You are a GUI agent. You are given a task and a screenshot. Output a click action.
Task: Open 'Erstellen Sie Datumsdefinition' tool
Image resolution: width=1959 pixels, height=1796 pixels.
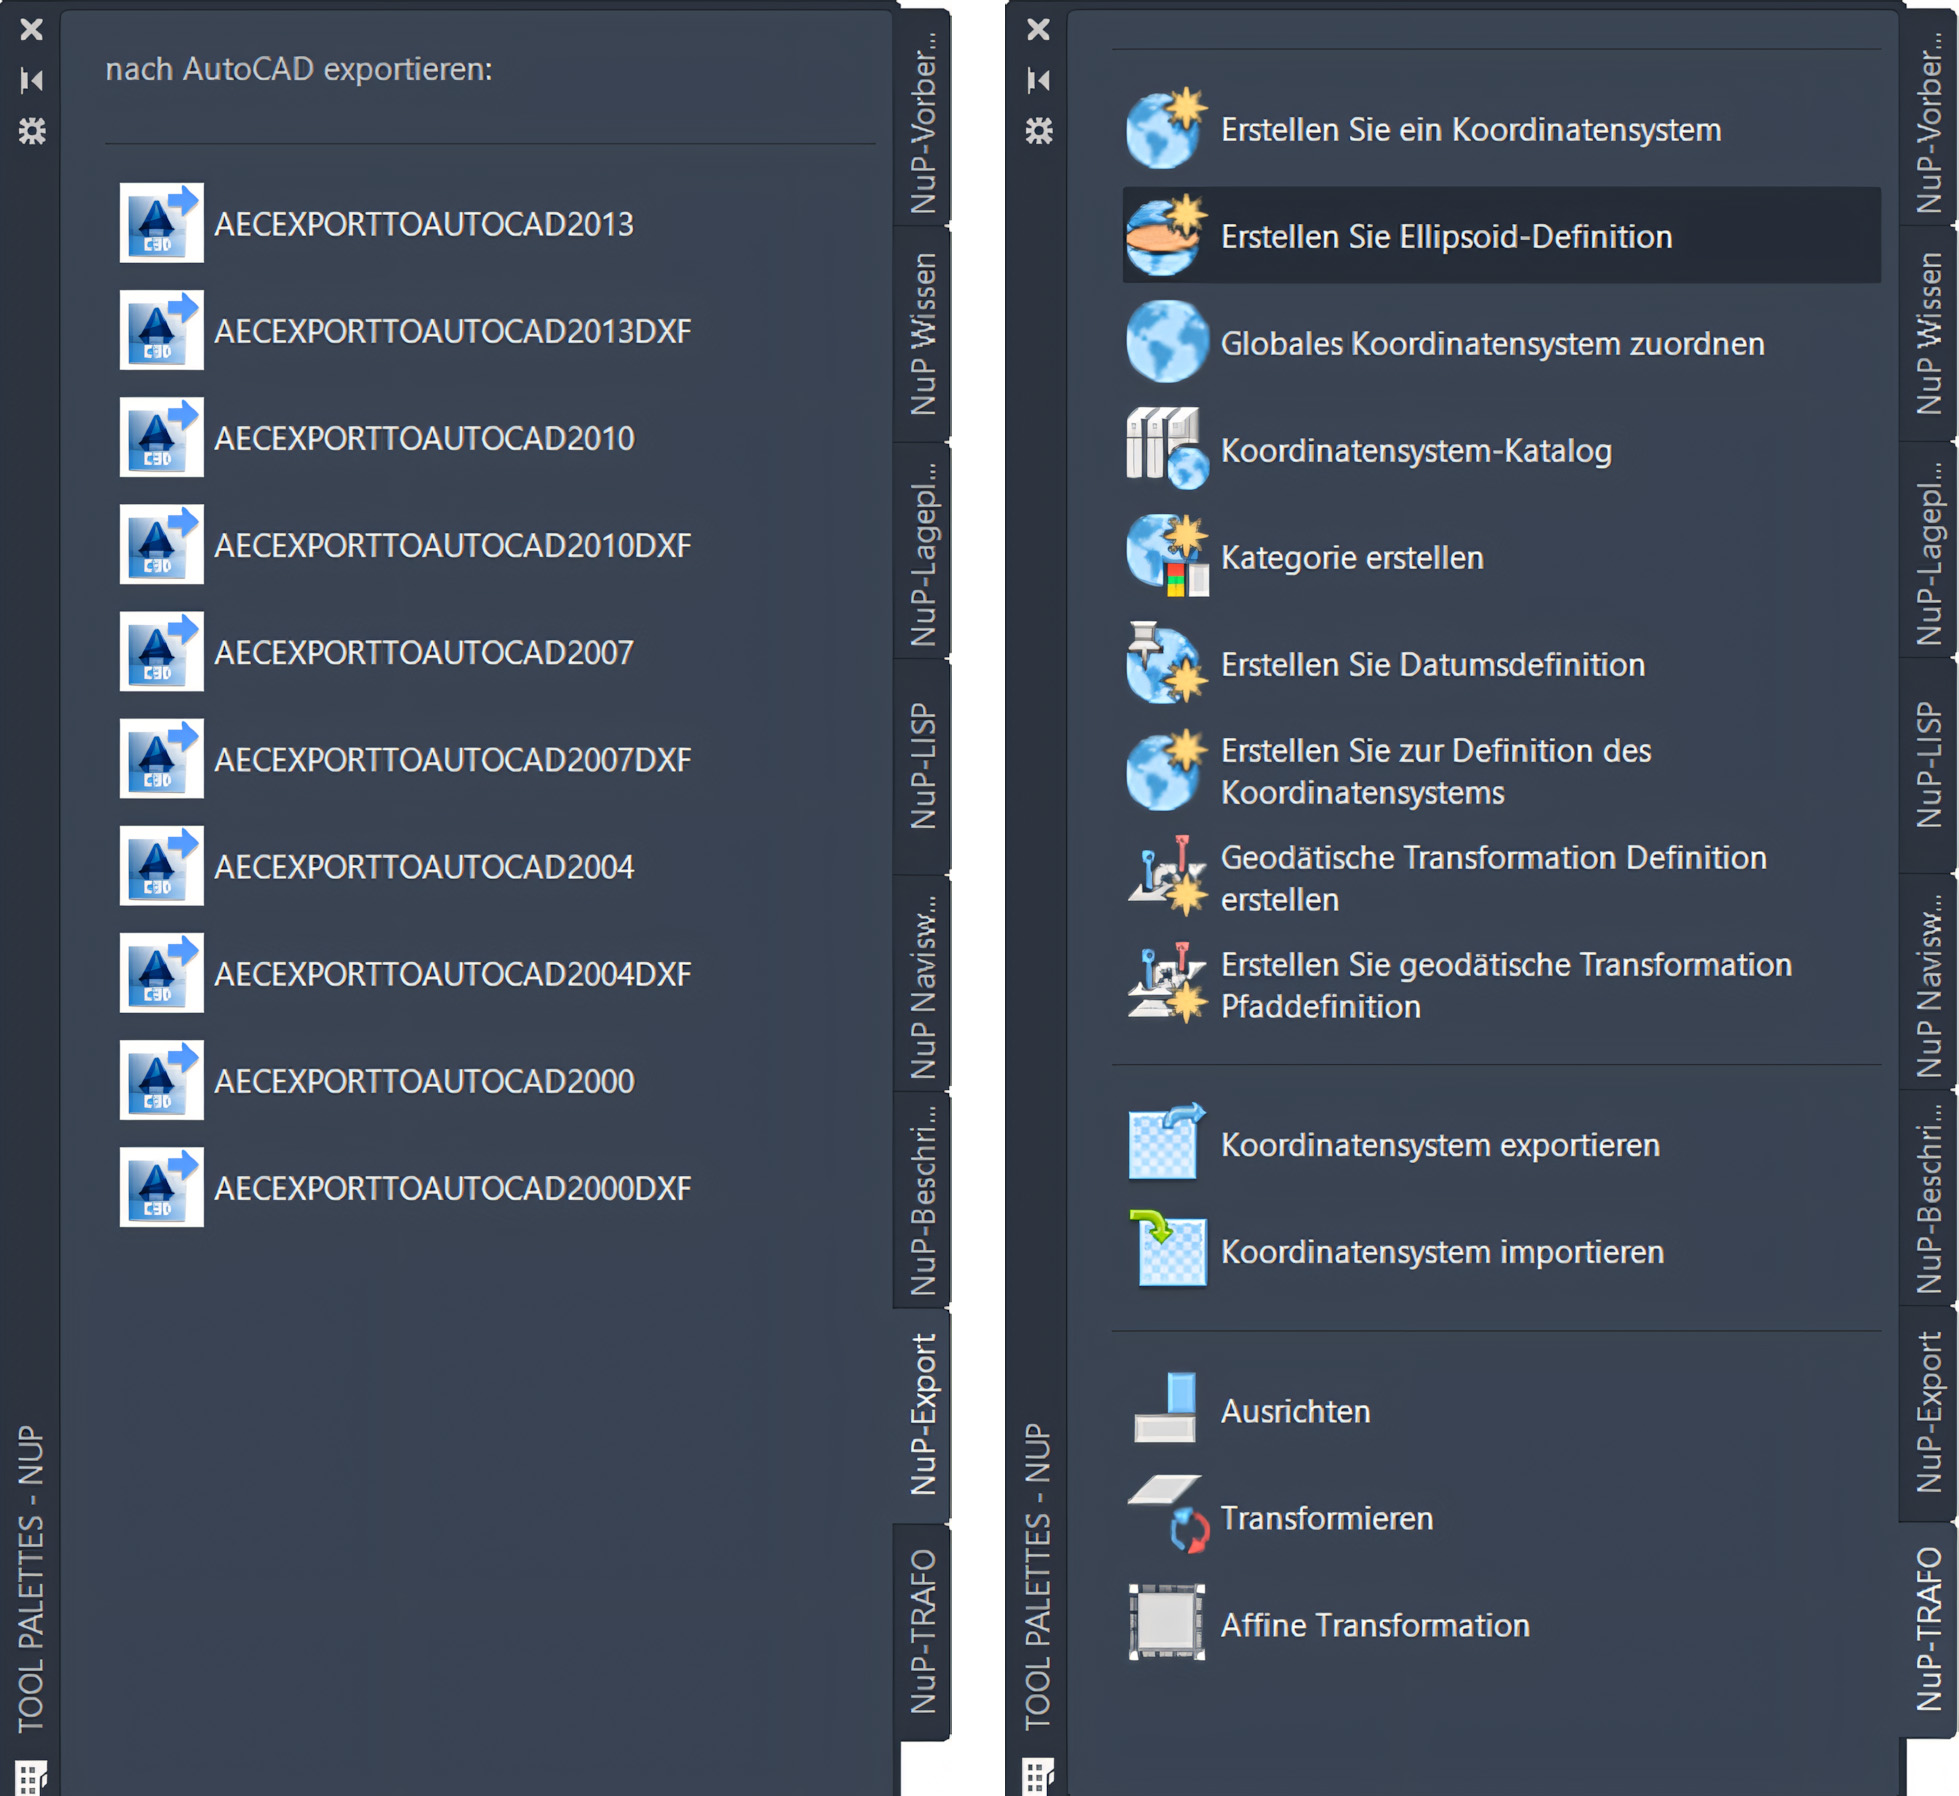(x=1432, y=664)
